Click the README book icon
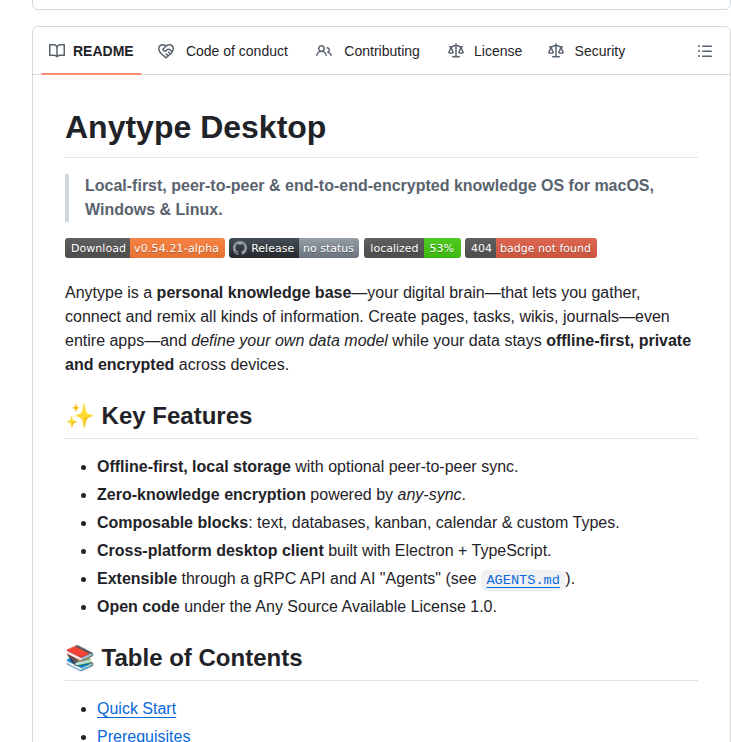 click(x=57, y=51)
